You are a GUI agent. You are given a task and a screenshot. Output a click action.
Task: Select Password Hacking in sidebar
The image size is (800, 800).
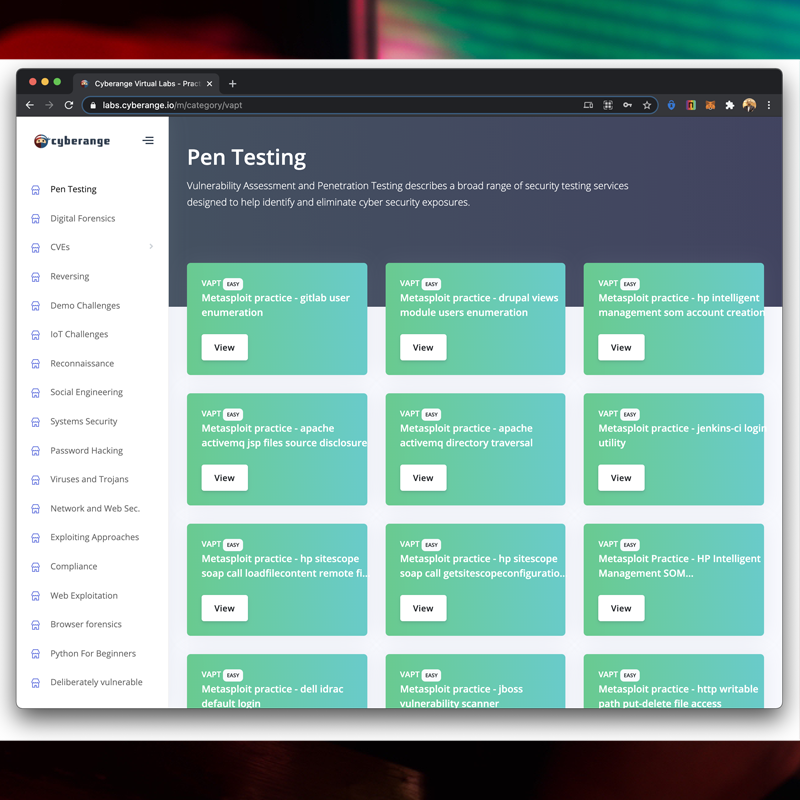point(86,450)
